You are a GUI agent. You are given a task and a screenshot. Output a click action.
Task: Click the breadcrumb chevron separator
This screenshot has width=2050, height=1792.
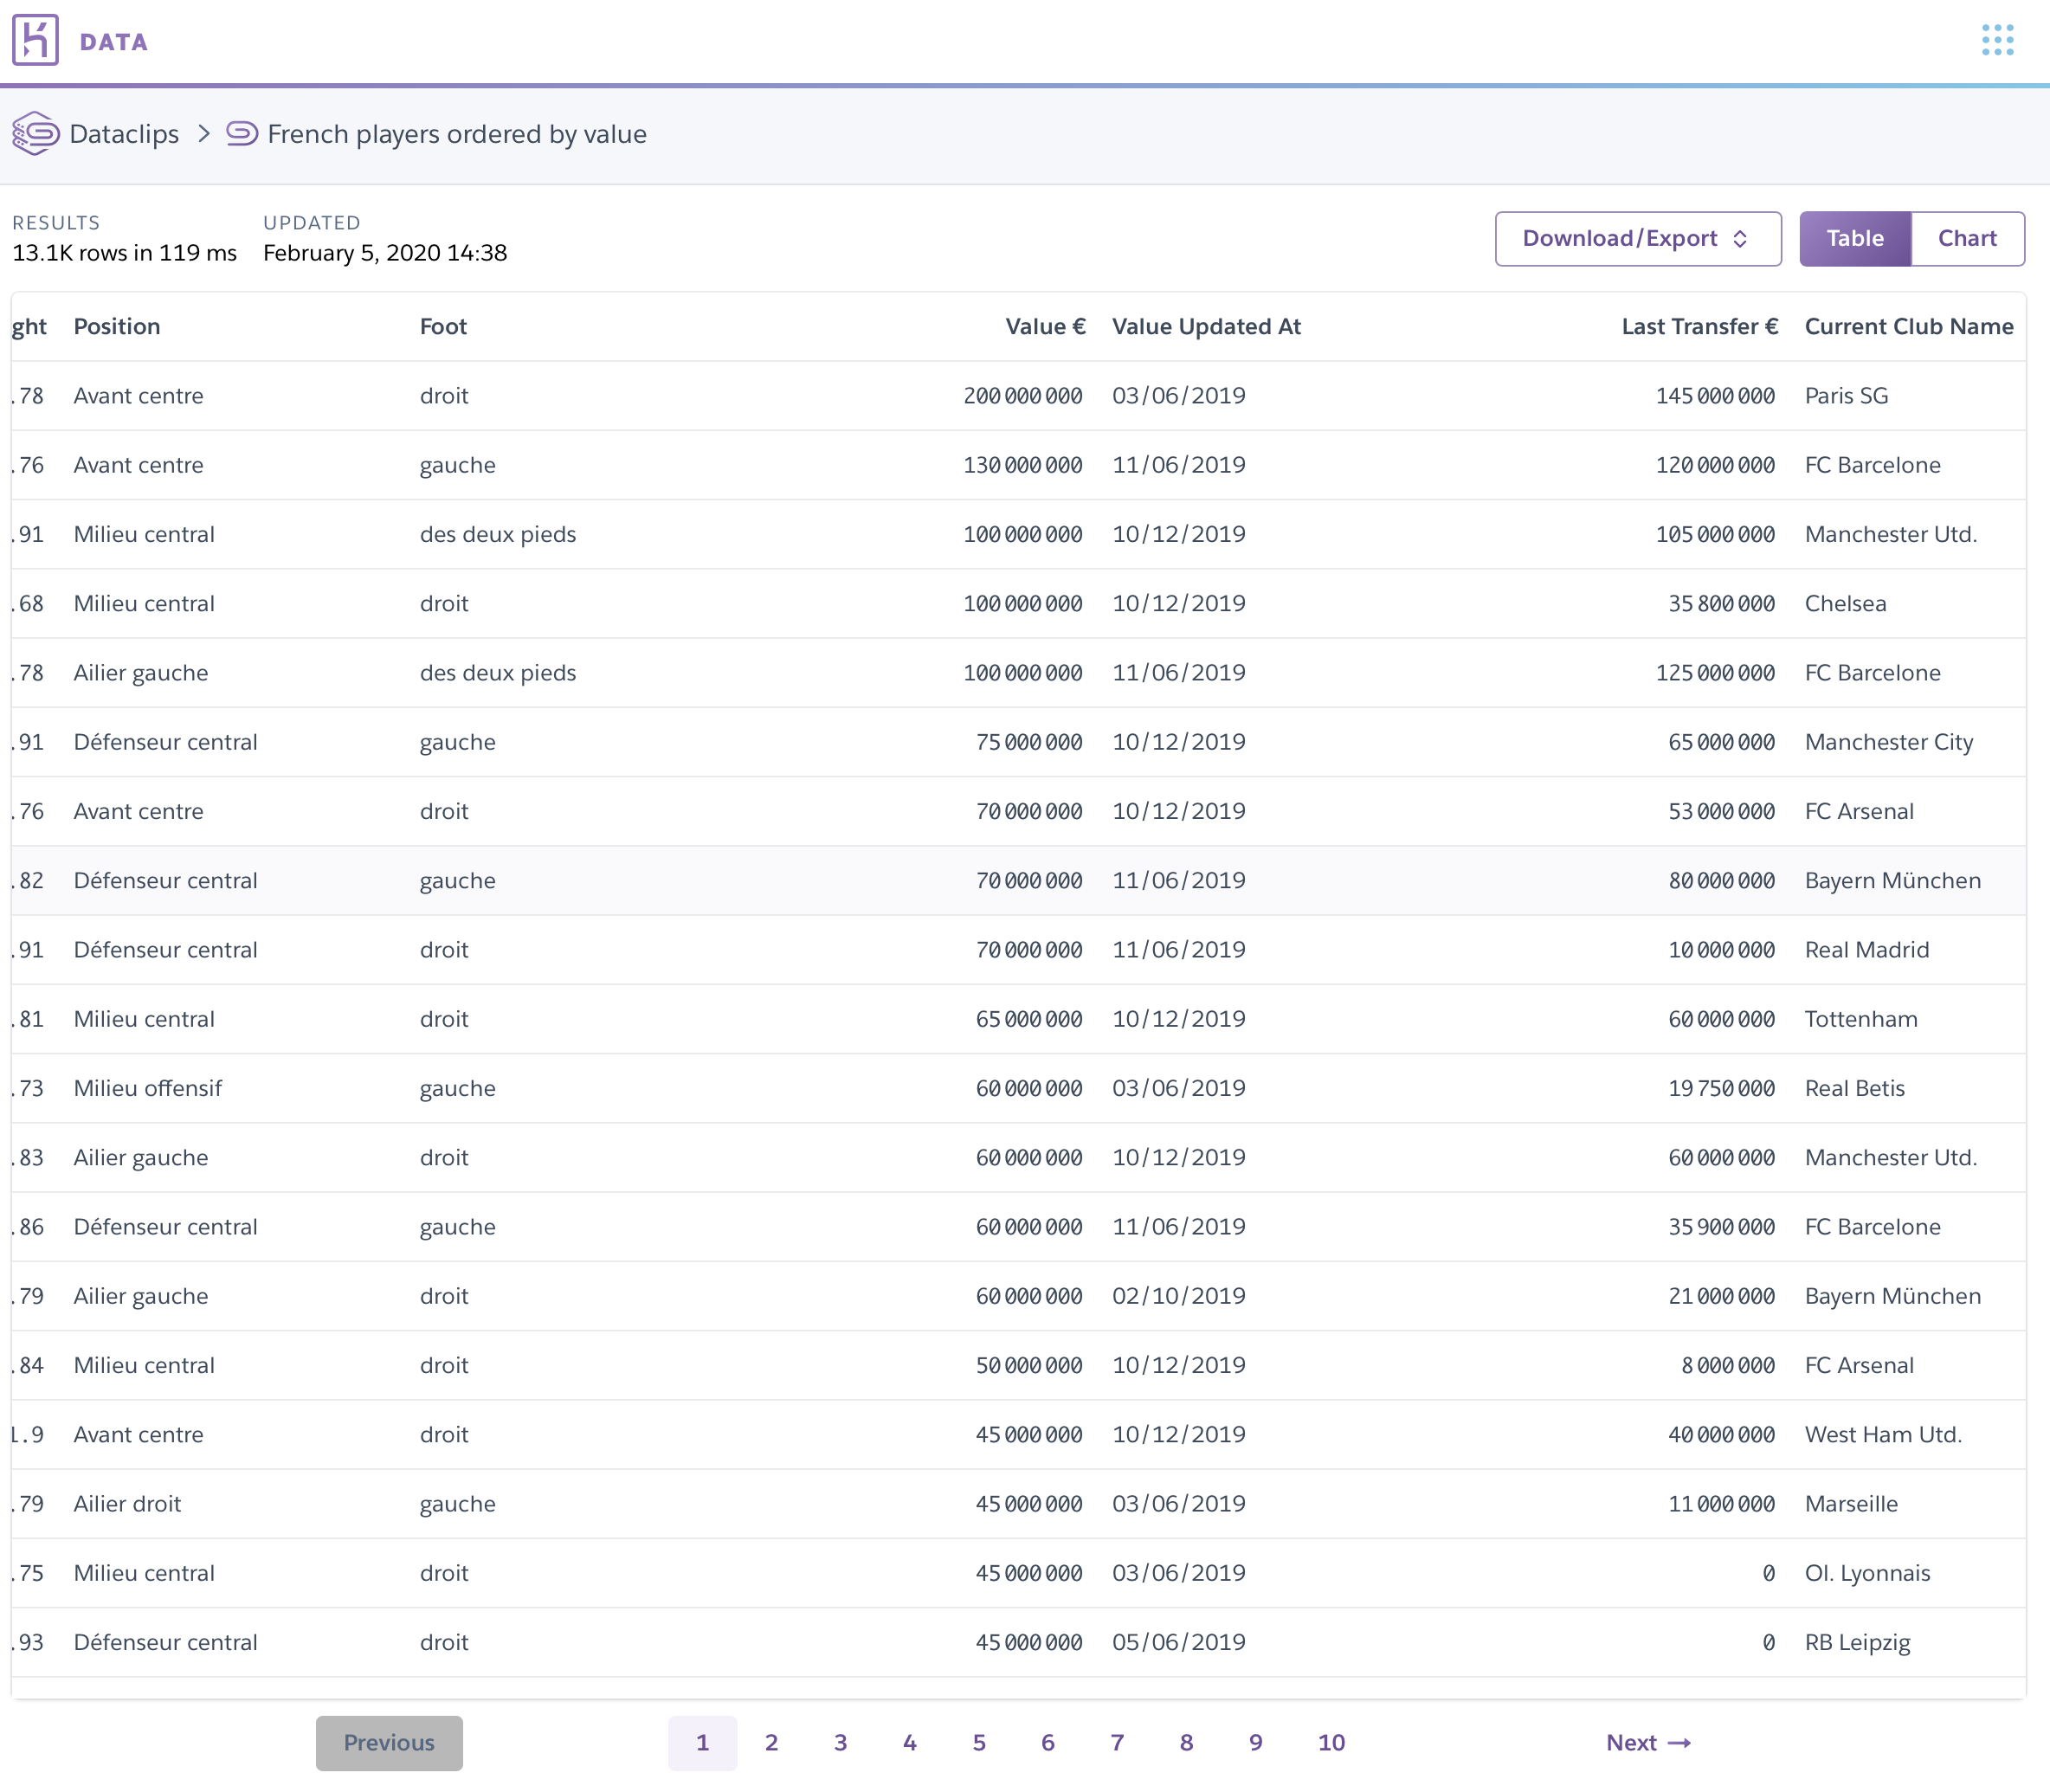[204, 134]
